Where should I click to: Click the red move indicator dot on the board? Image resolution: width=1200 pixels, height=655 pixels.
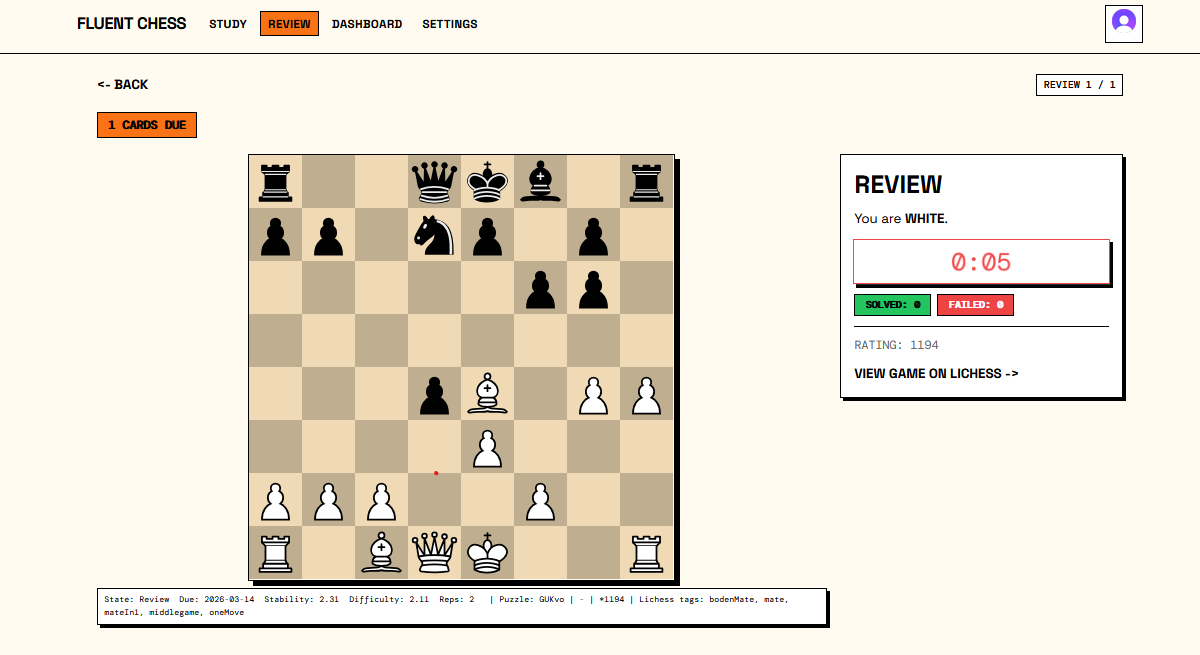pyautogui.click(x=436, y=472)
